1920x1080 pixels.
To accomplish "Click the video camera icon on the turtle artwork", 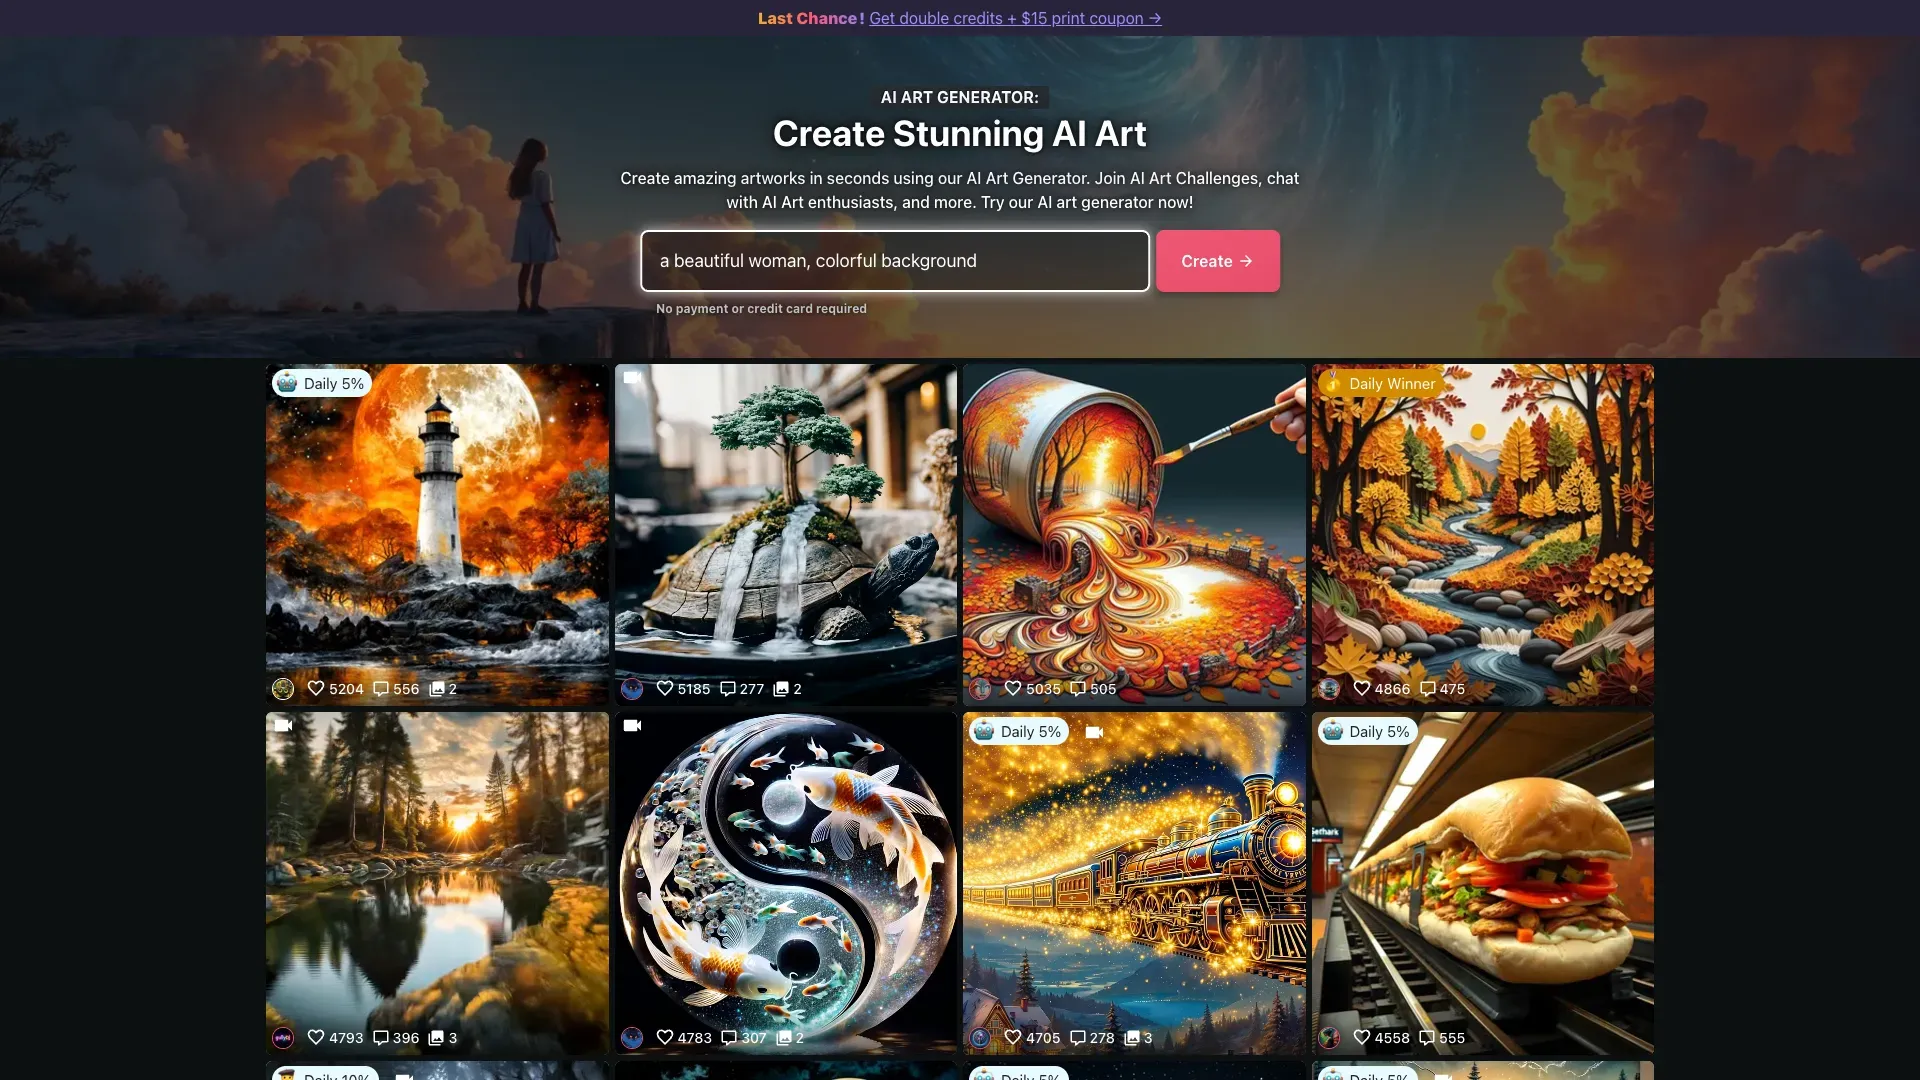I will 632,377.
